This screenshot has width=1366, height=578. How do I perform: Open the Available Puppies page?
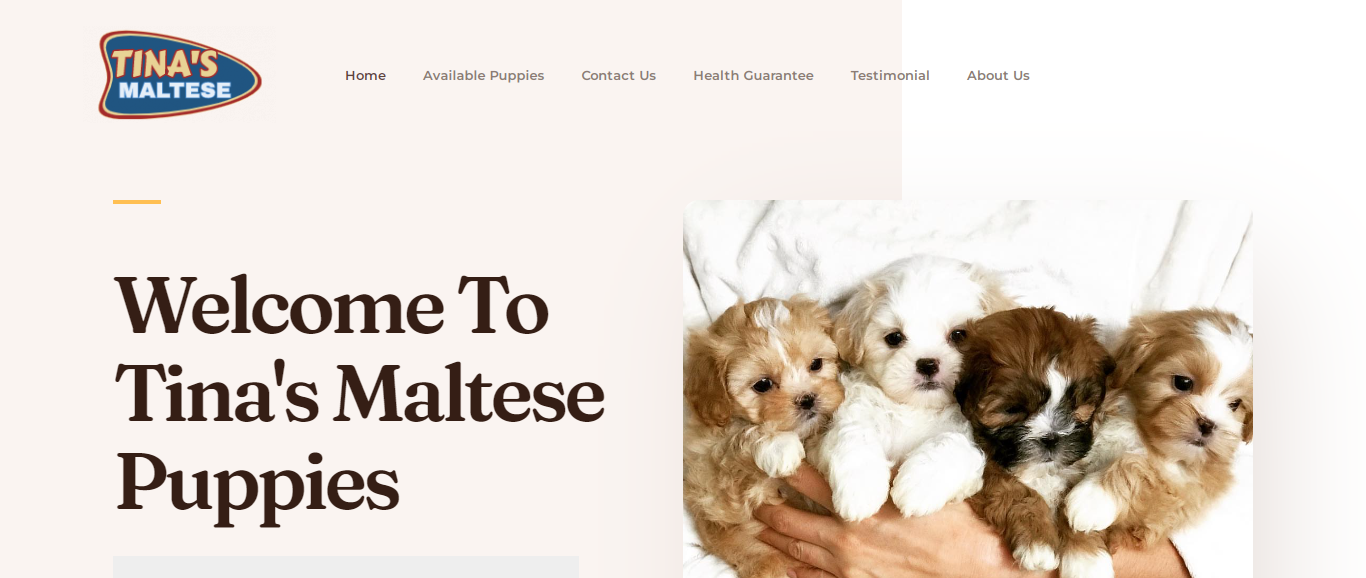pyautogui.click(x=483, y=76)
